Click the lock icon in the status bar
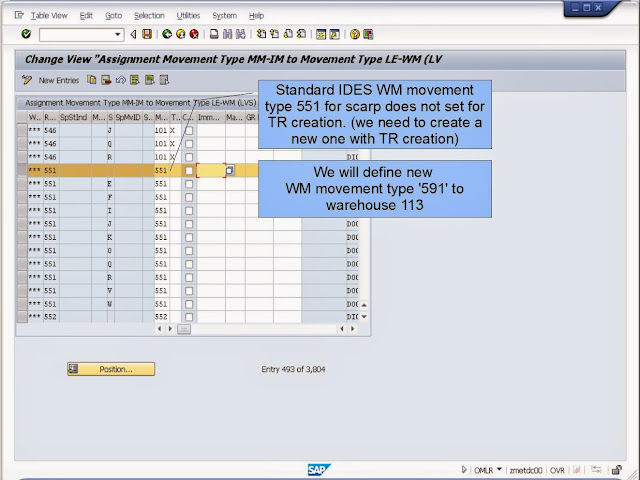The image size is (640, 480). pyautogui.click(x=617, y=470)
